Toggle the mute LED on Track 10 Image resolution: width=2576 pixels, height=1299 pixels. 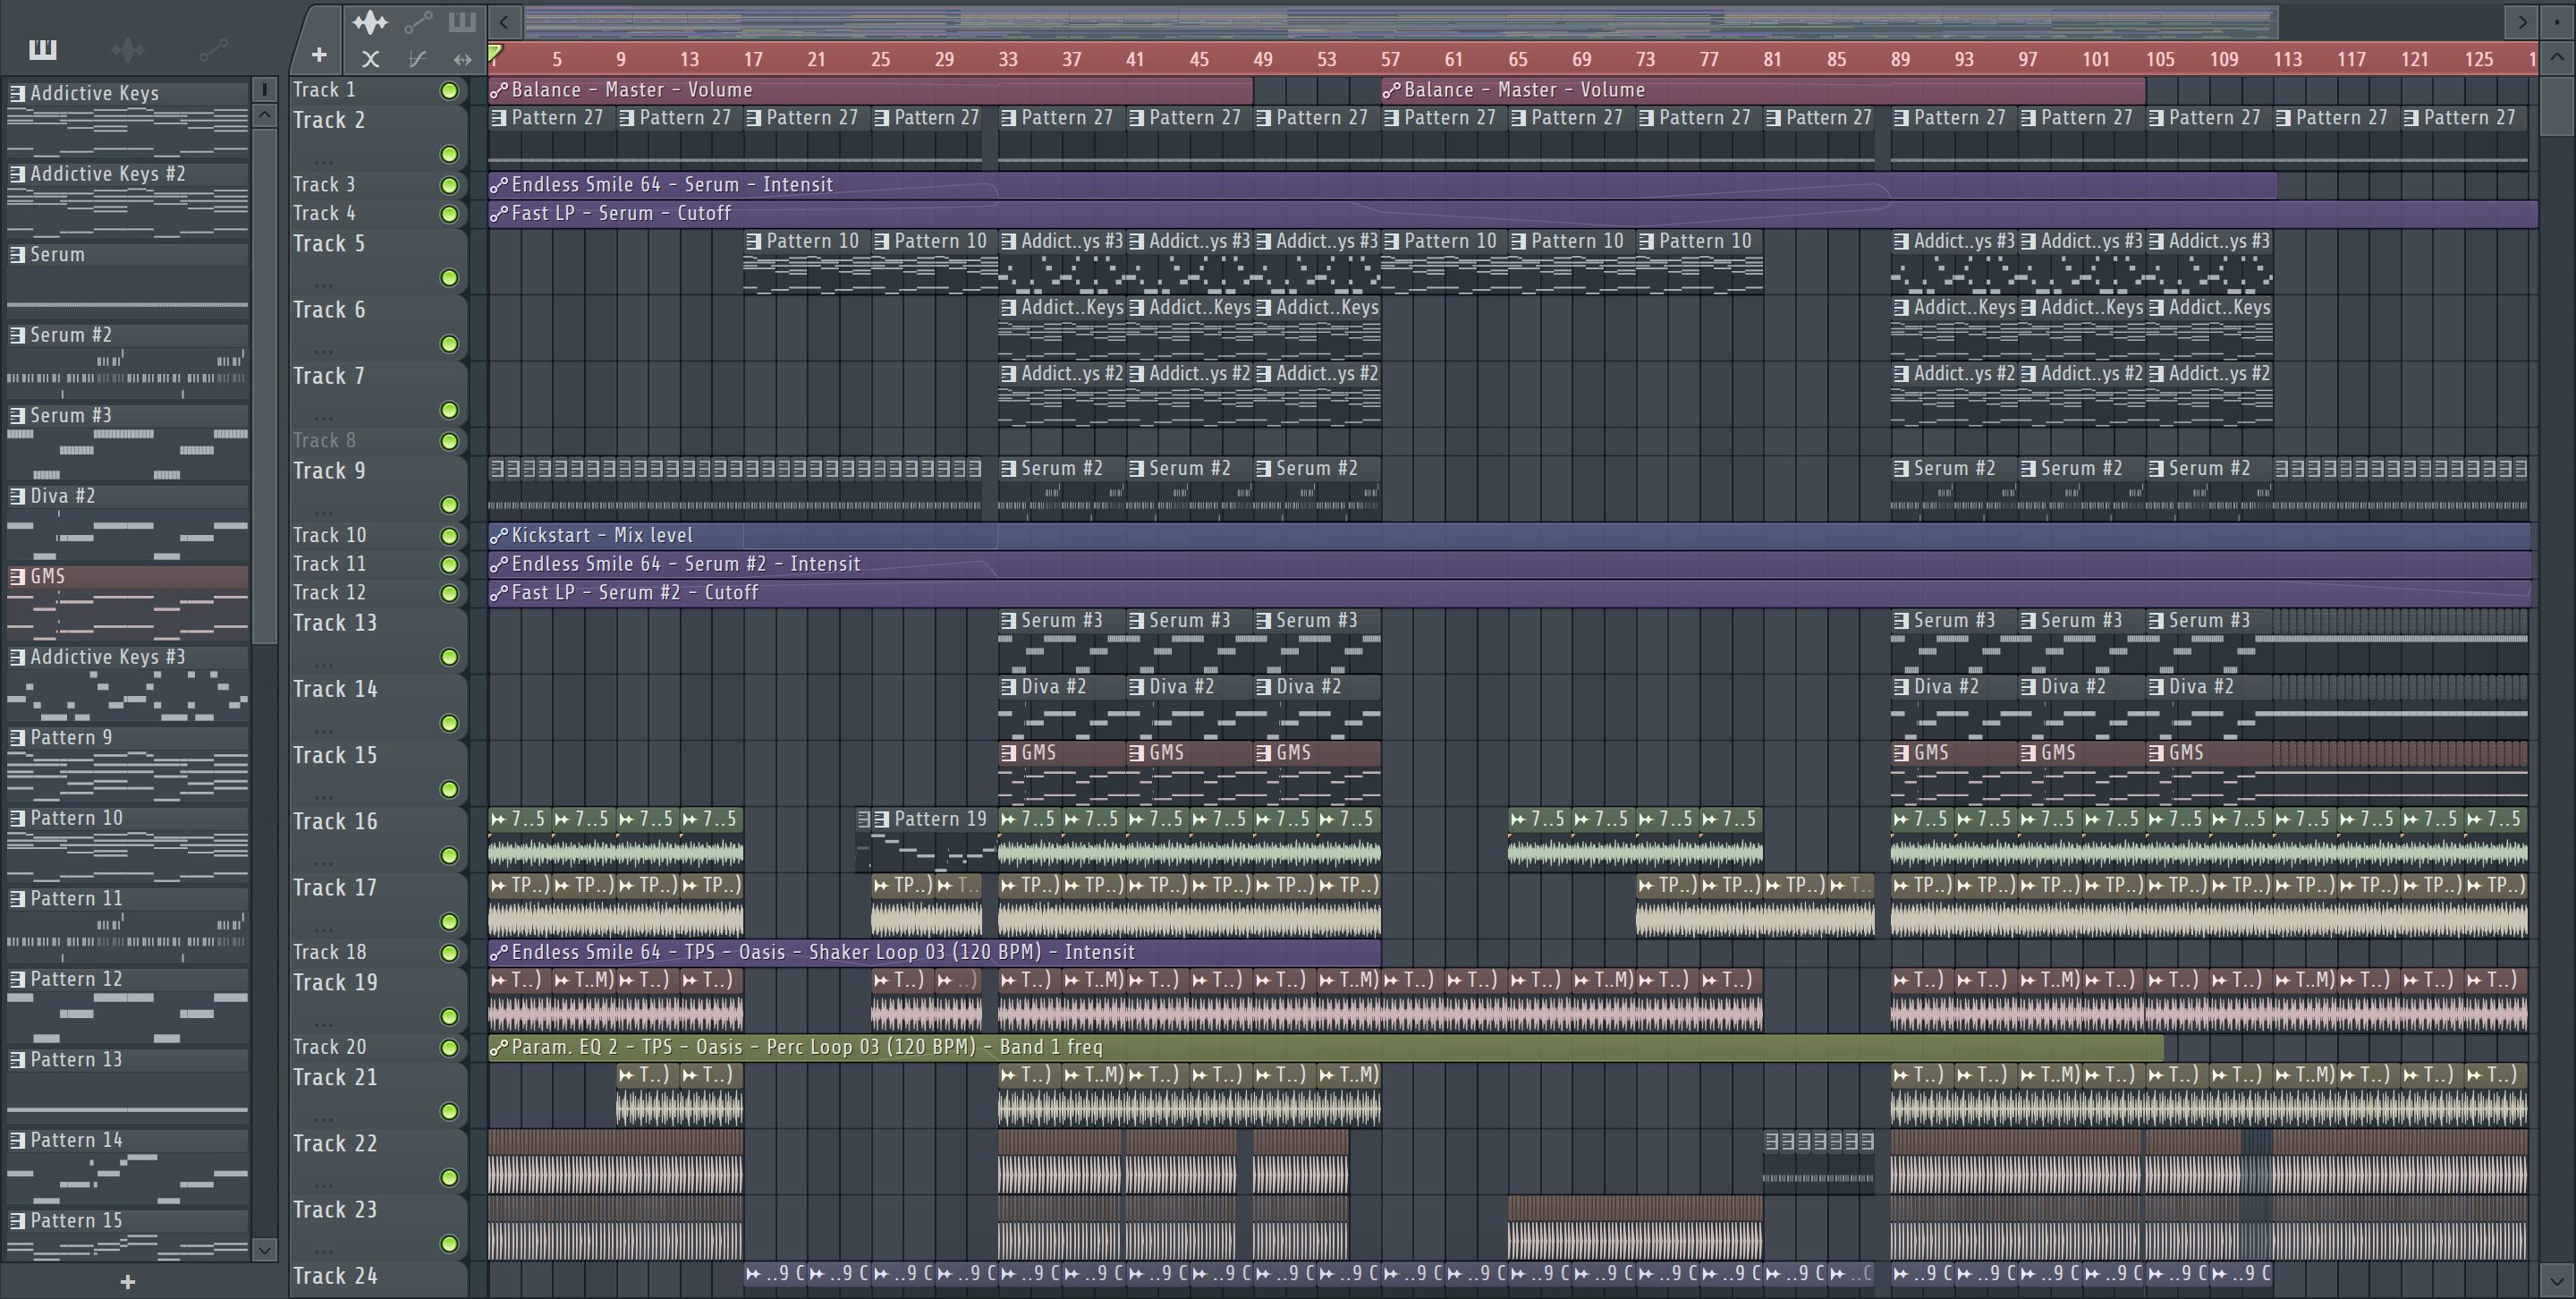449,536
